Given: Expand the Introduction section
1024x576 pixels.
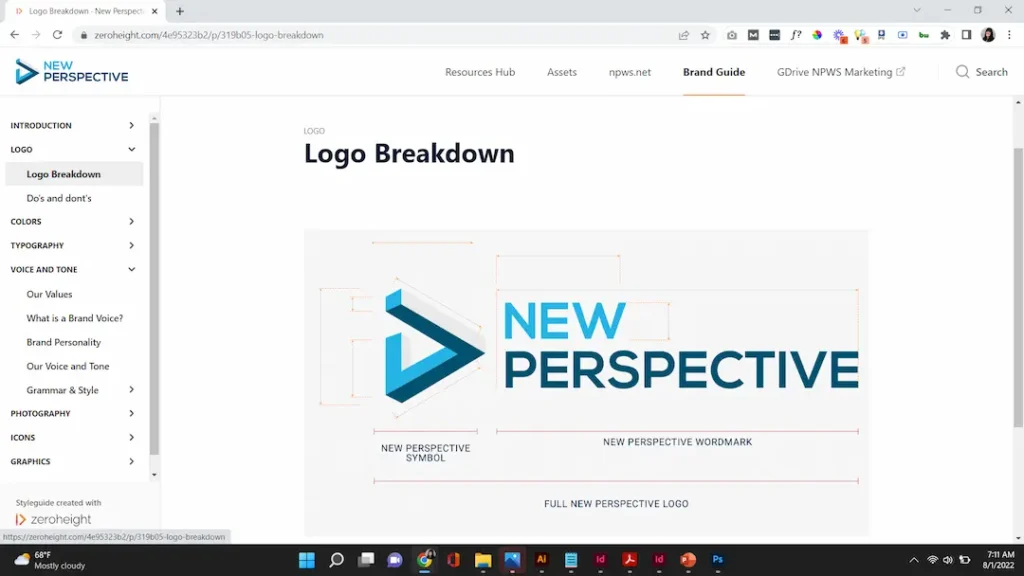Looking at the screenshot, I should (131, 125).
